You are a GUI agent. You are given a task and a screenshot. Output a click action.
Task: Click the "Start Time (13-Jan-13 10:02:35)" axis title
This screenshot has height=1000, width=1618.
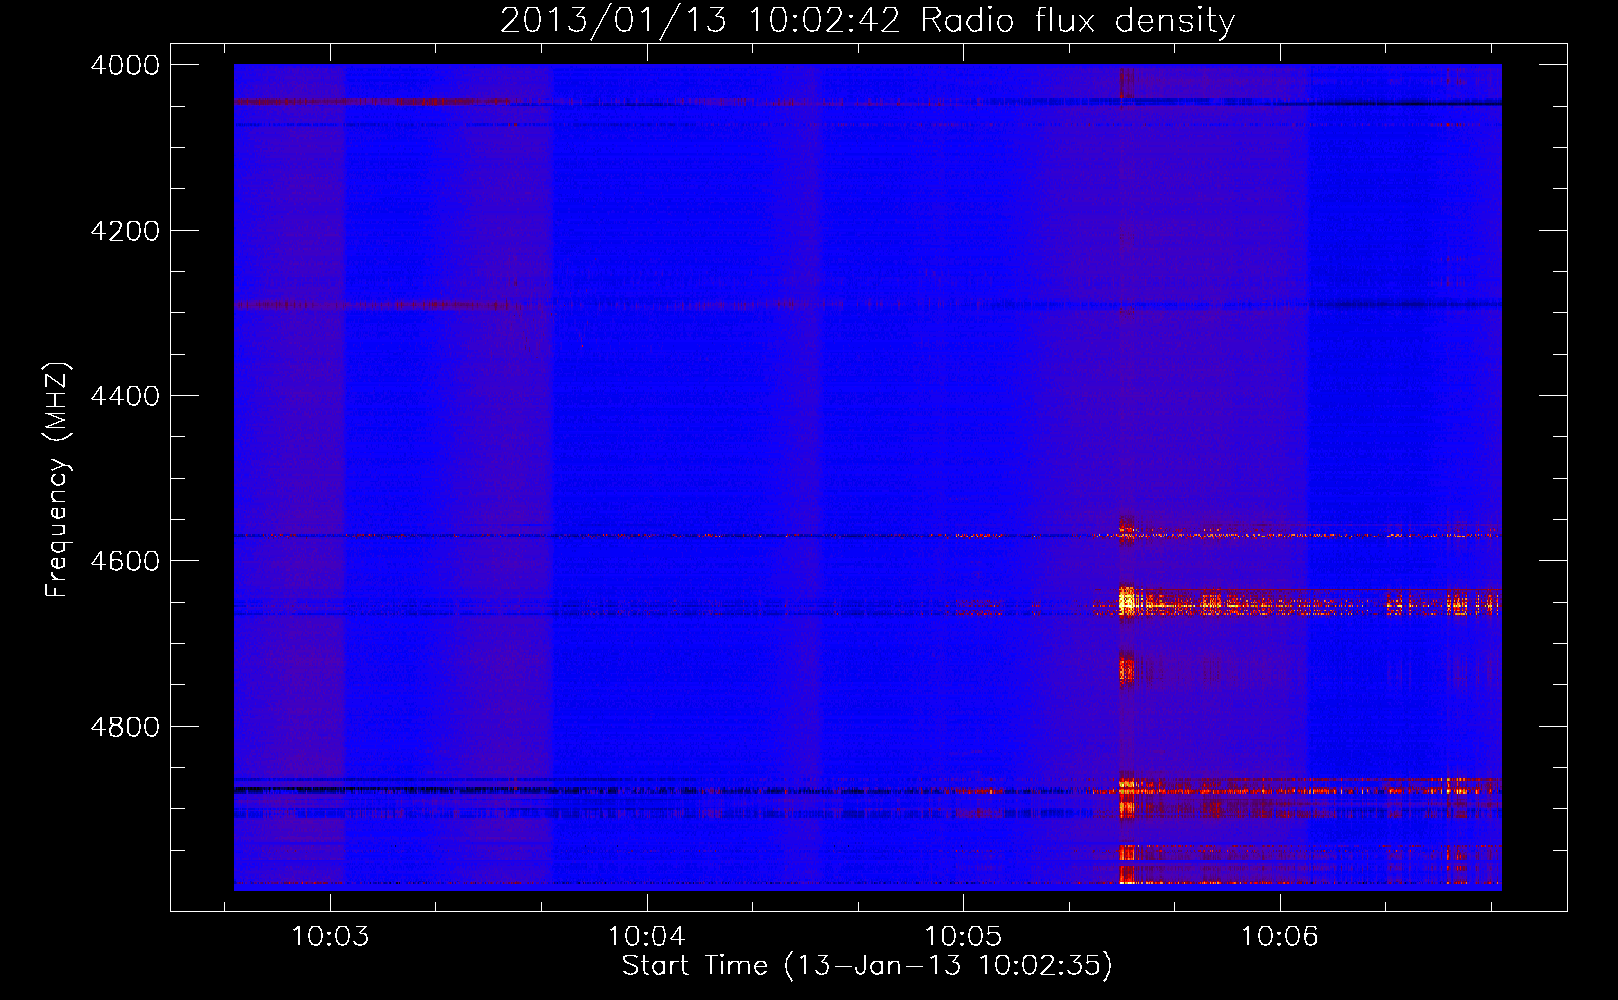click(867, 966)
